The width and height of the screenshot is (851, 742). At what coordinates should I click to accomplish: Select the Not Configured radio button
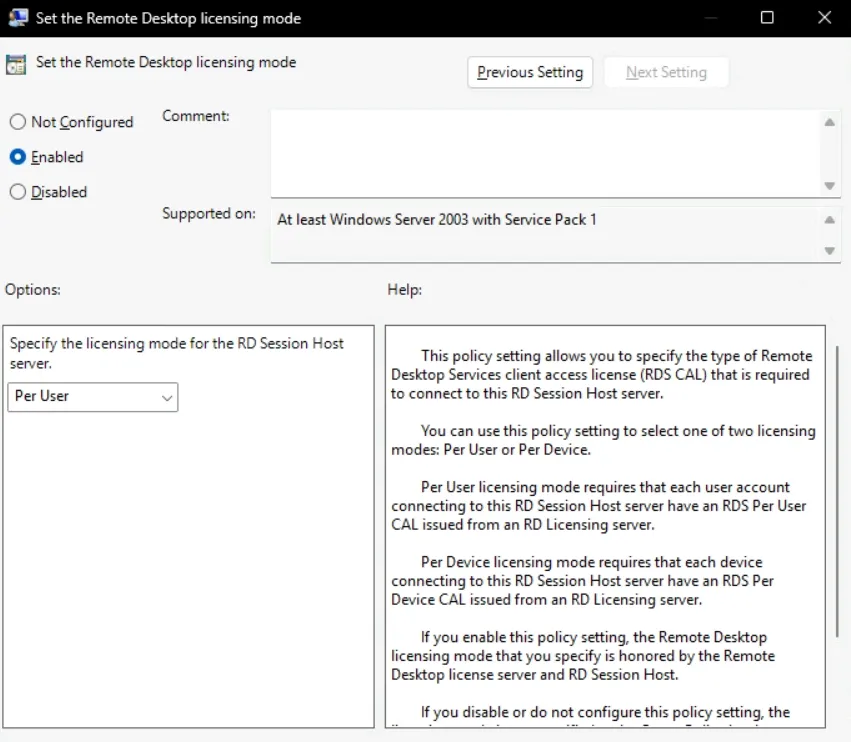click(x=18, y=122)
